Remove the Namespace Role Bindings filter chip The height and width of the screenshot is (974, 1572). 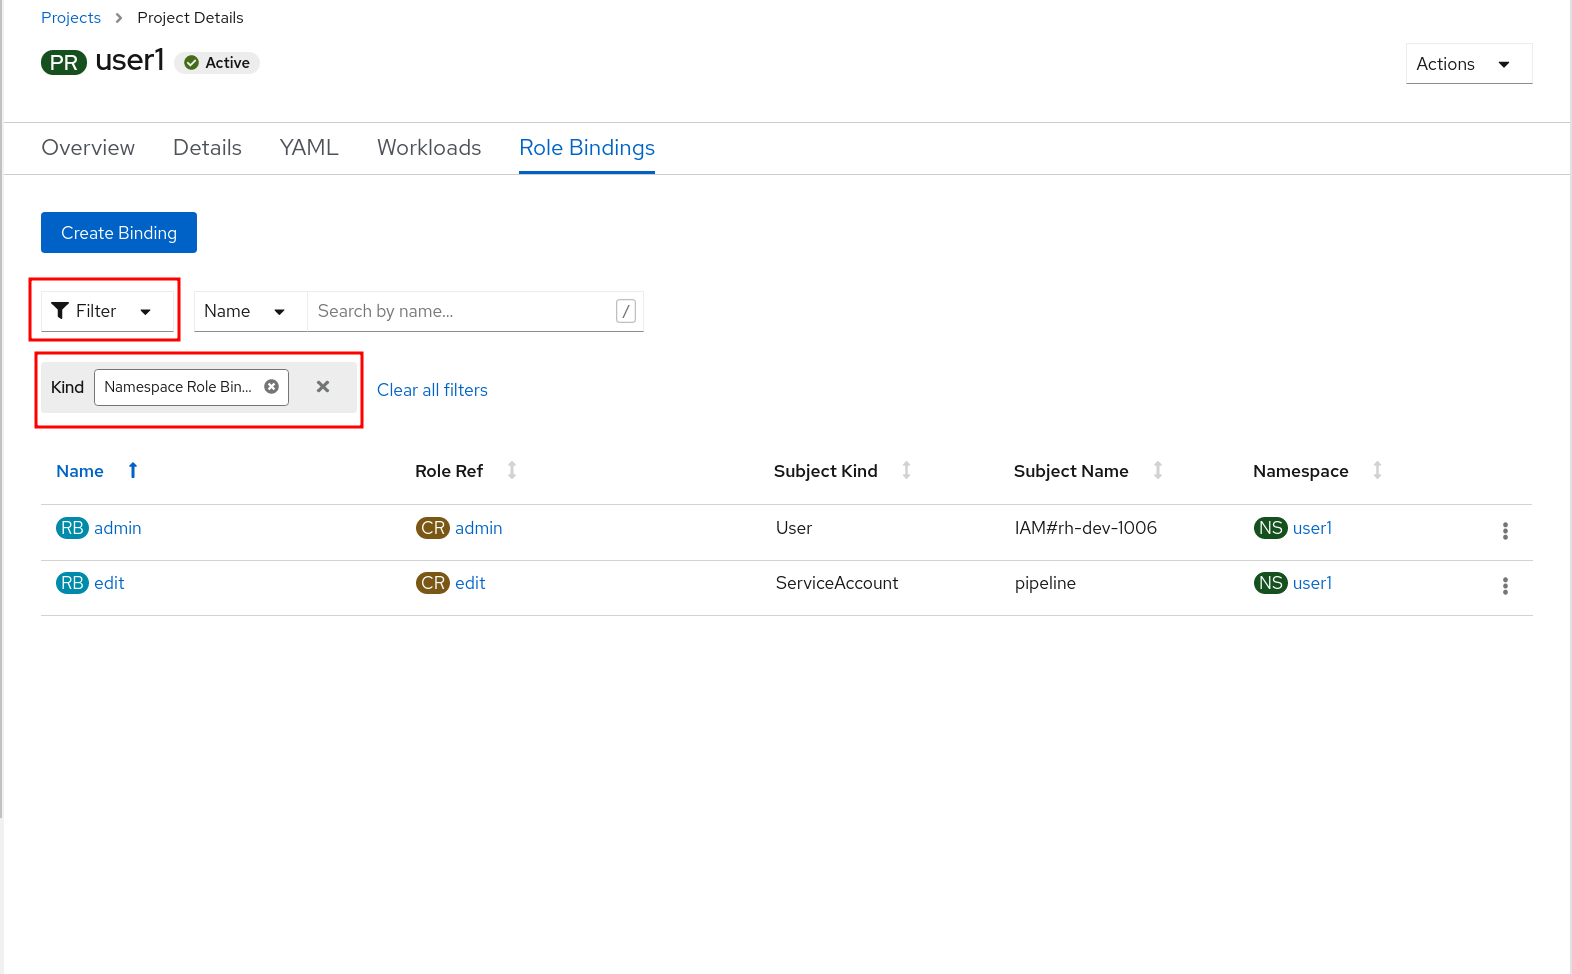[x=271, y=387]
